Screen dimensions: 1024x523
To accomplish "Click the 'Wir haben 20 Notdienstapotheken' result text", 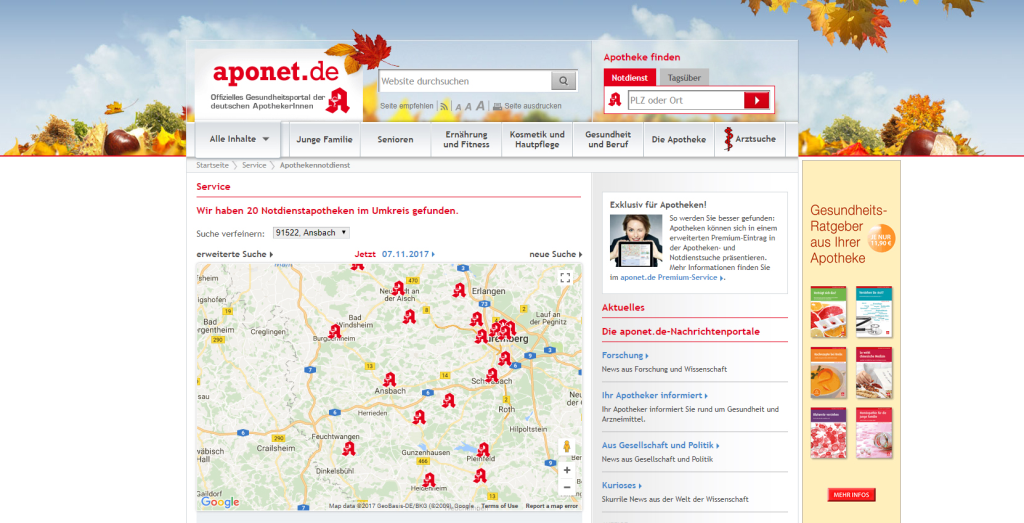I will pos(327,211).
